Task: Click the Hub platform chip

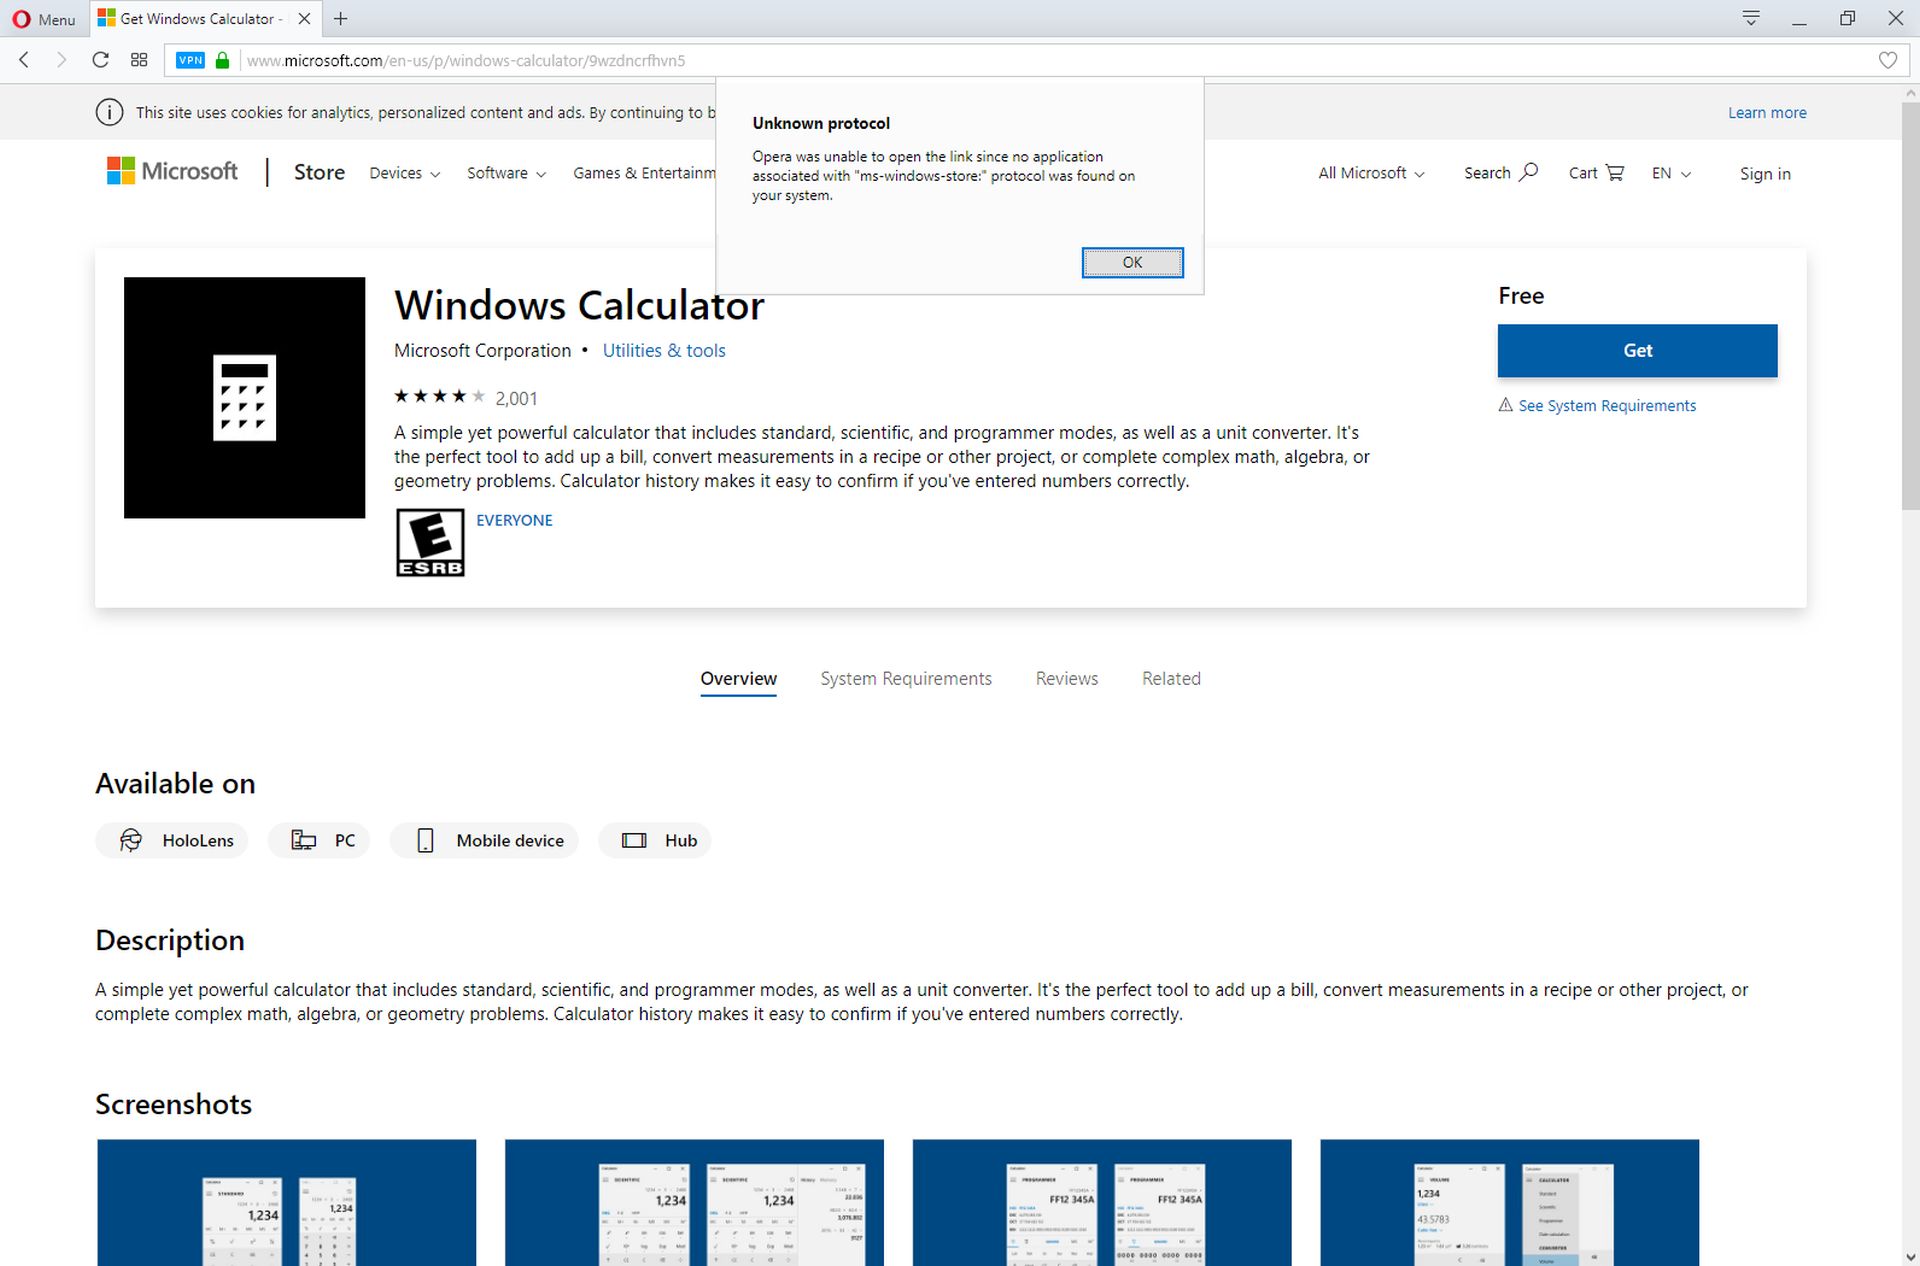Action: (x=655, y=840)
